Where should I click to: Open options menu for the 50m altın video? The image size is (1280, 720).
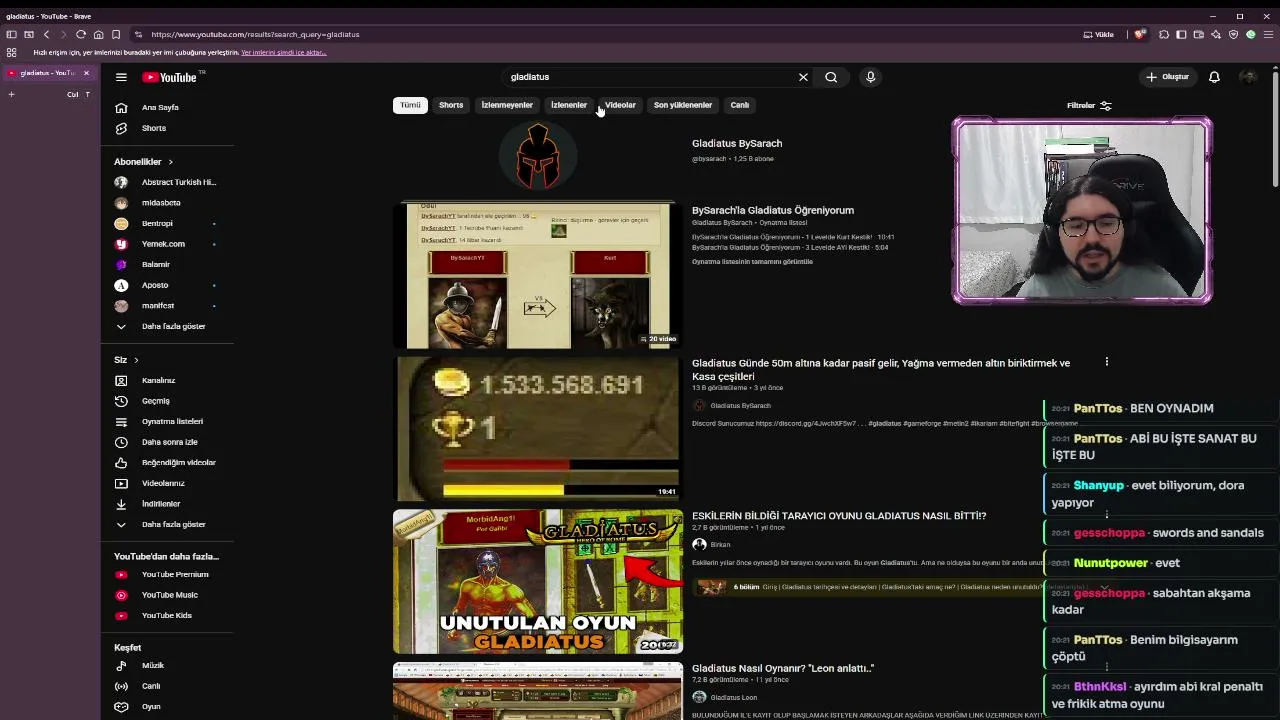point(1106,362)
